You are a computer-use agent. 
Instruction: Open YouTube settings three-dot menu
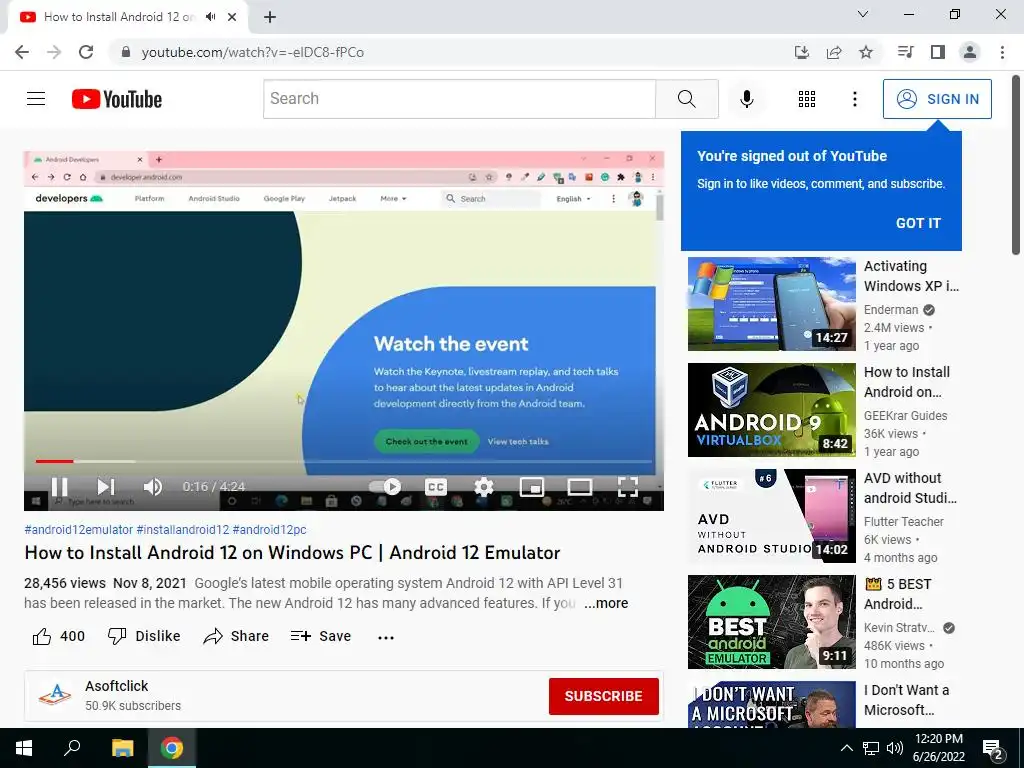pos(854,99)
